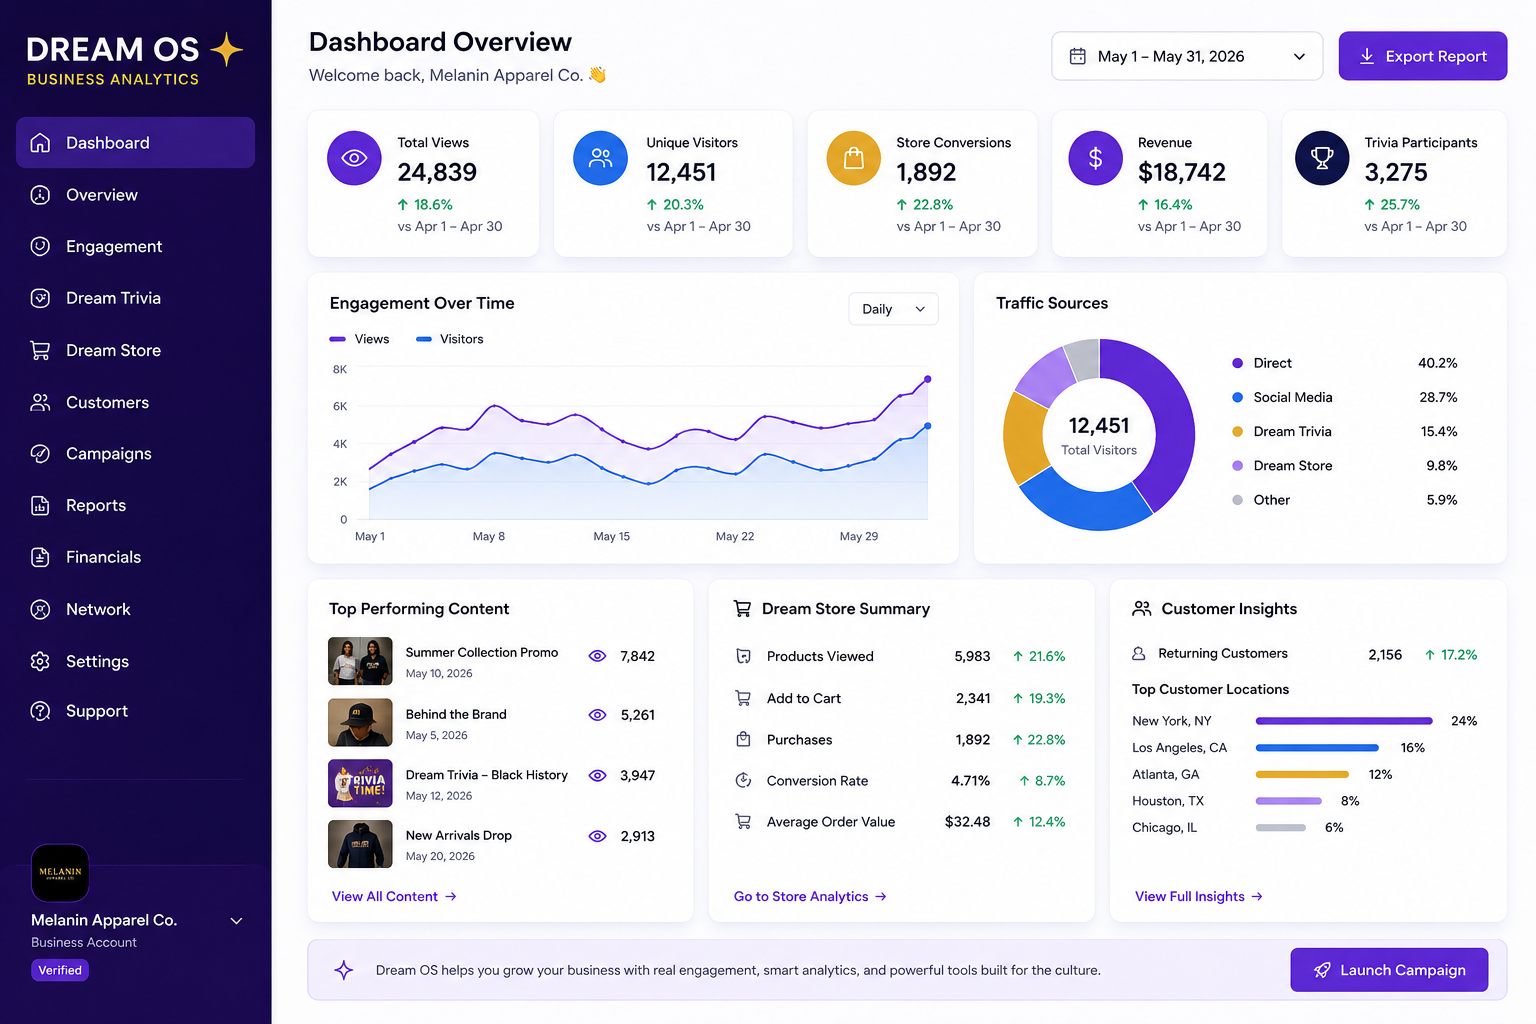This screenshot has height=1024, width=1536.
Task: Click the Melanin Apparel logo avatar
Action: click(60, 873)
